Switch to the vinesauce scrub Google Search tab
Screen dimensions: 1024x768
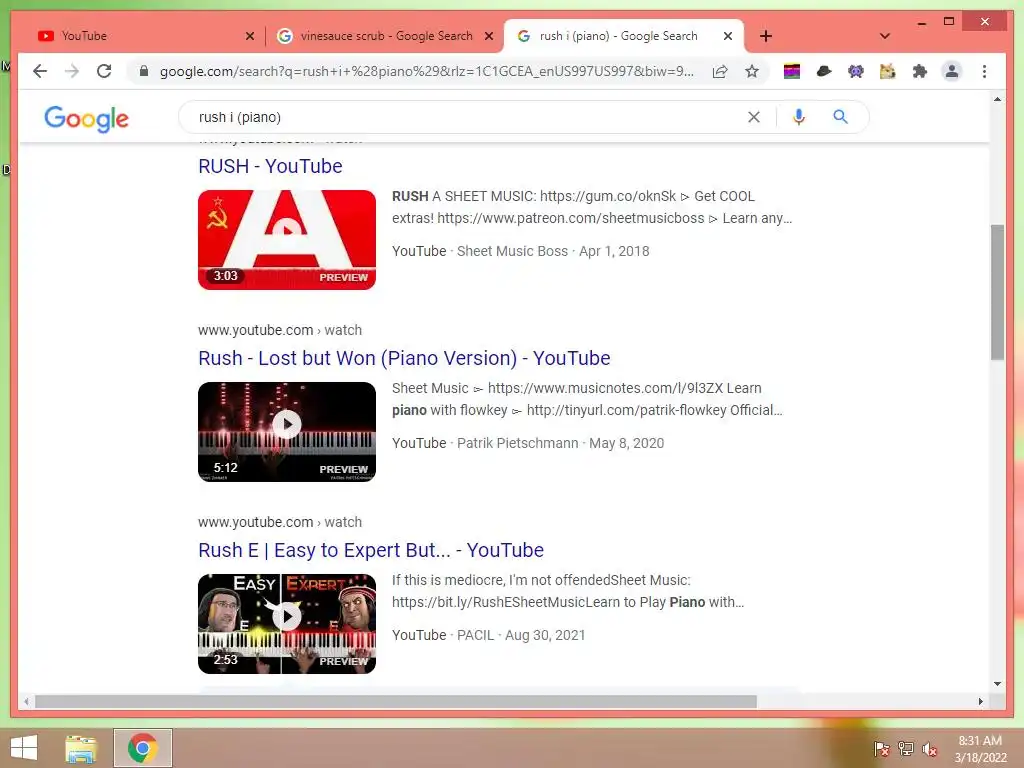pos(384,36)
